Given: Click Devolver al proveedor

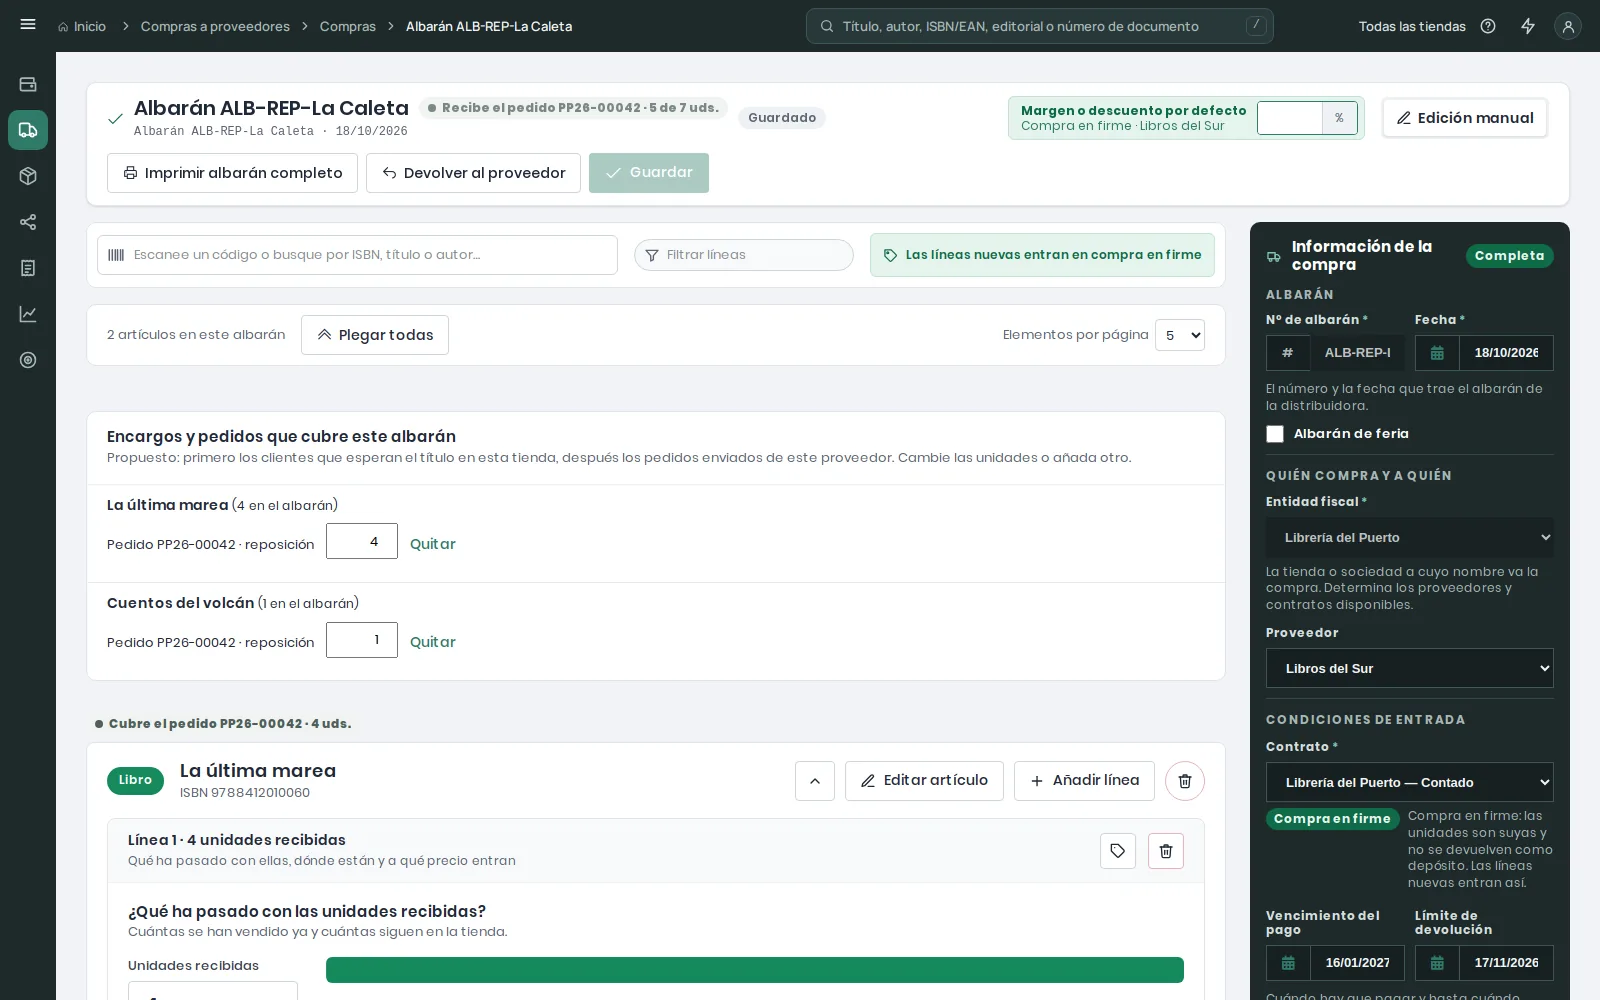Looking at the screenshot, I should click(x=473, y=173).
